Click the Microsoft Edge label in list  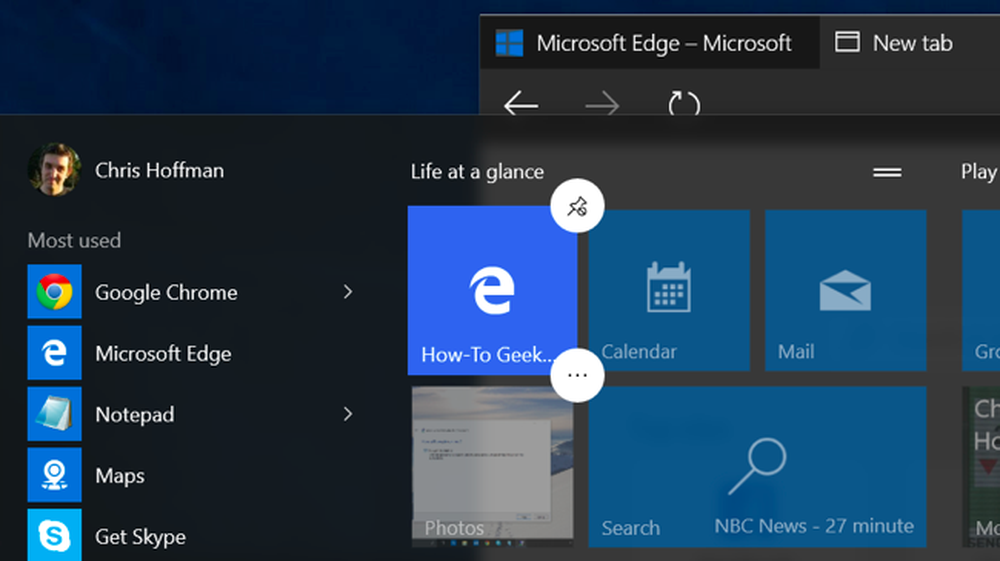click(163, 353)
